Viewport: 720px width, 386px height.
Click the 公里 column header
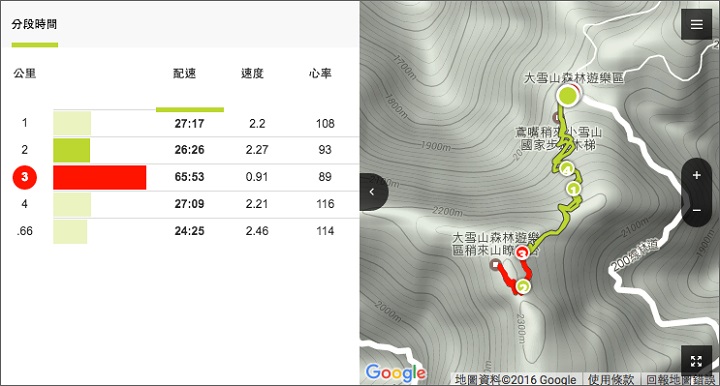pyautogui.click(x=25, y=73)
